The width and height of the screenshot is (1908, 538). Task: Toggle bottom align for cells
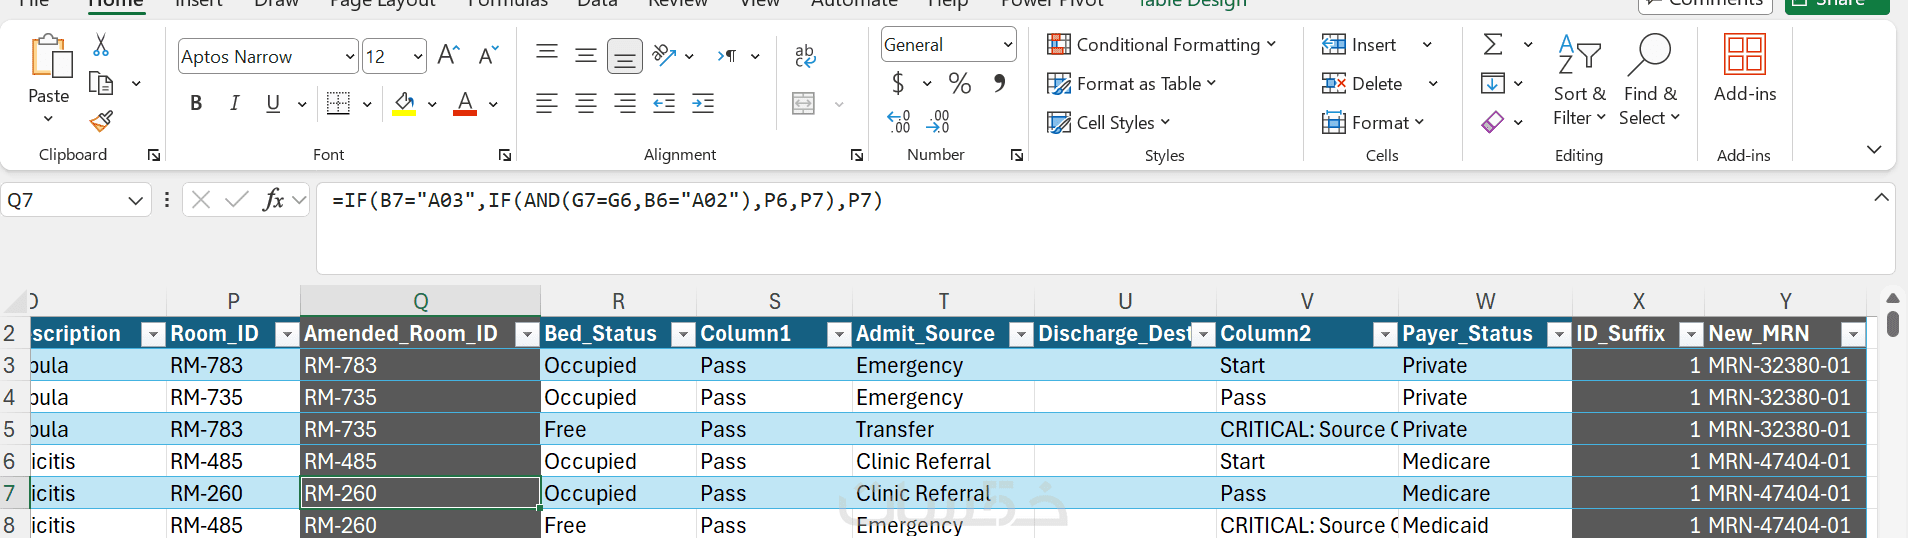pos(625,56)
